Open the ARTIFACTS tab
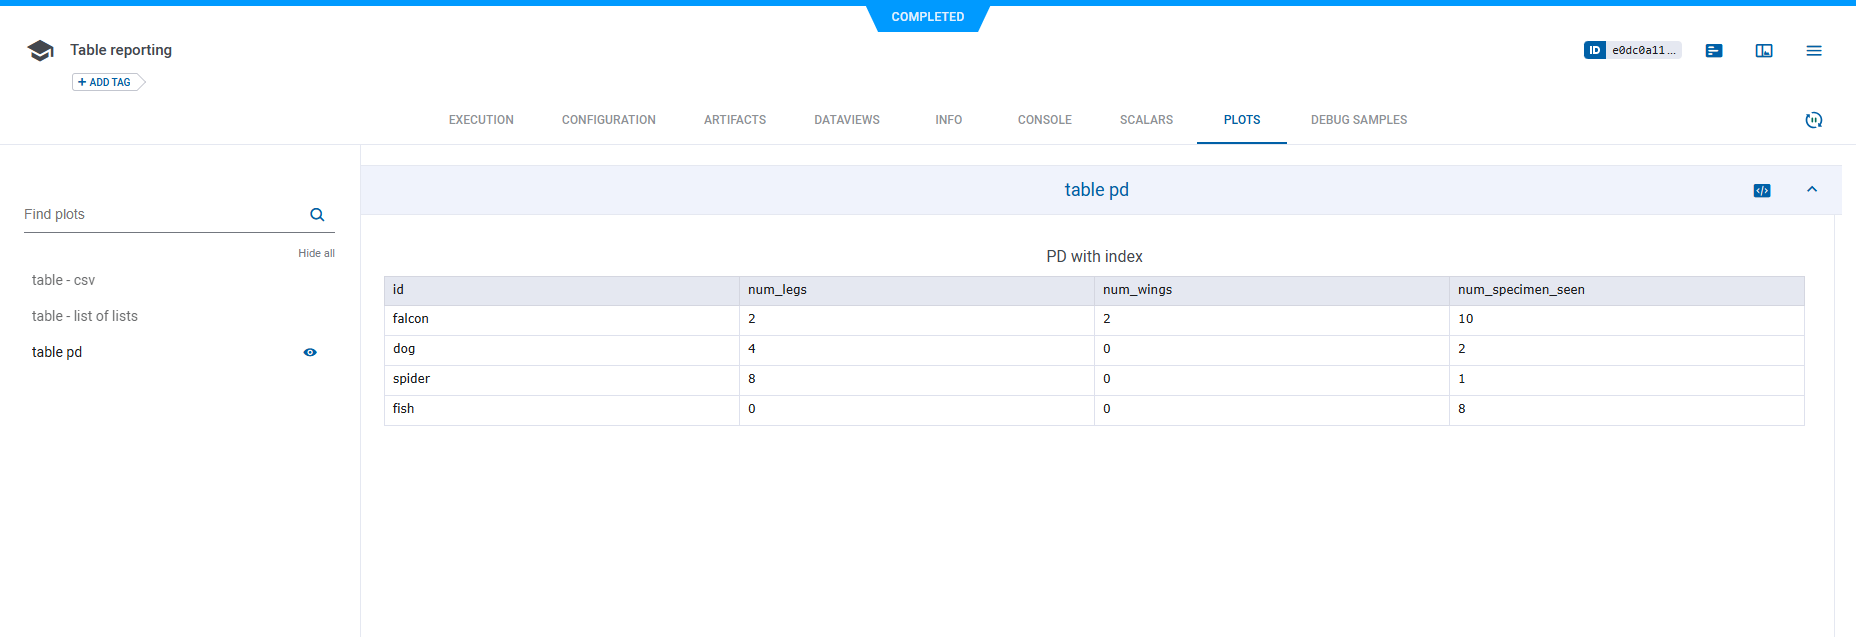 point(735,120)
